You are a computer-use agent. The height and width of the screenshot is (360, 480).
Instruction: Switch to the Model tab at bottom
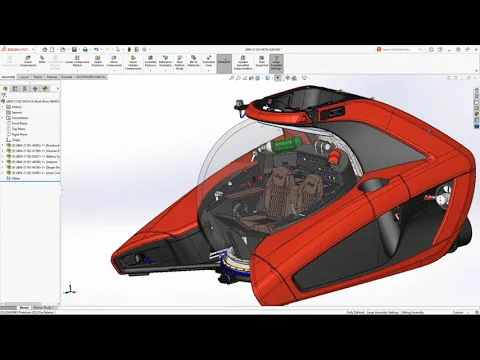pos(24,308)
